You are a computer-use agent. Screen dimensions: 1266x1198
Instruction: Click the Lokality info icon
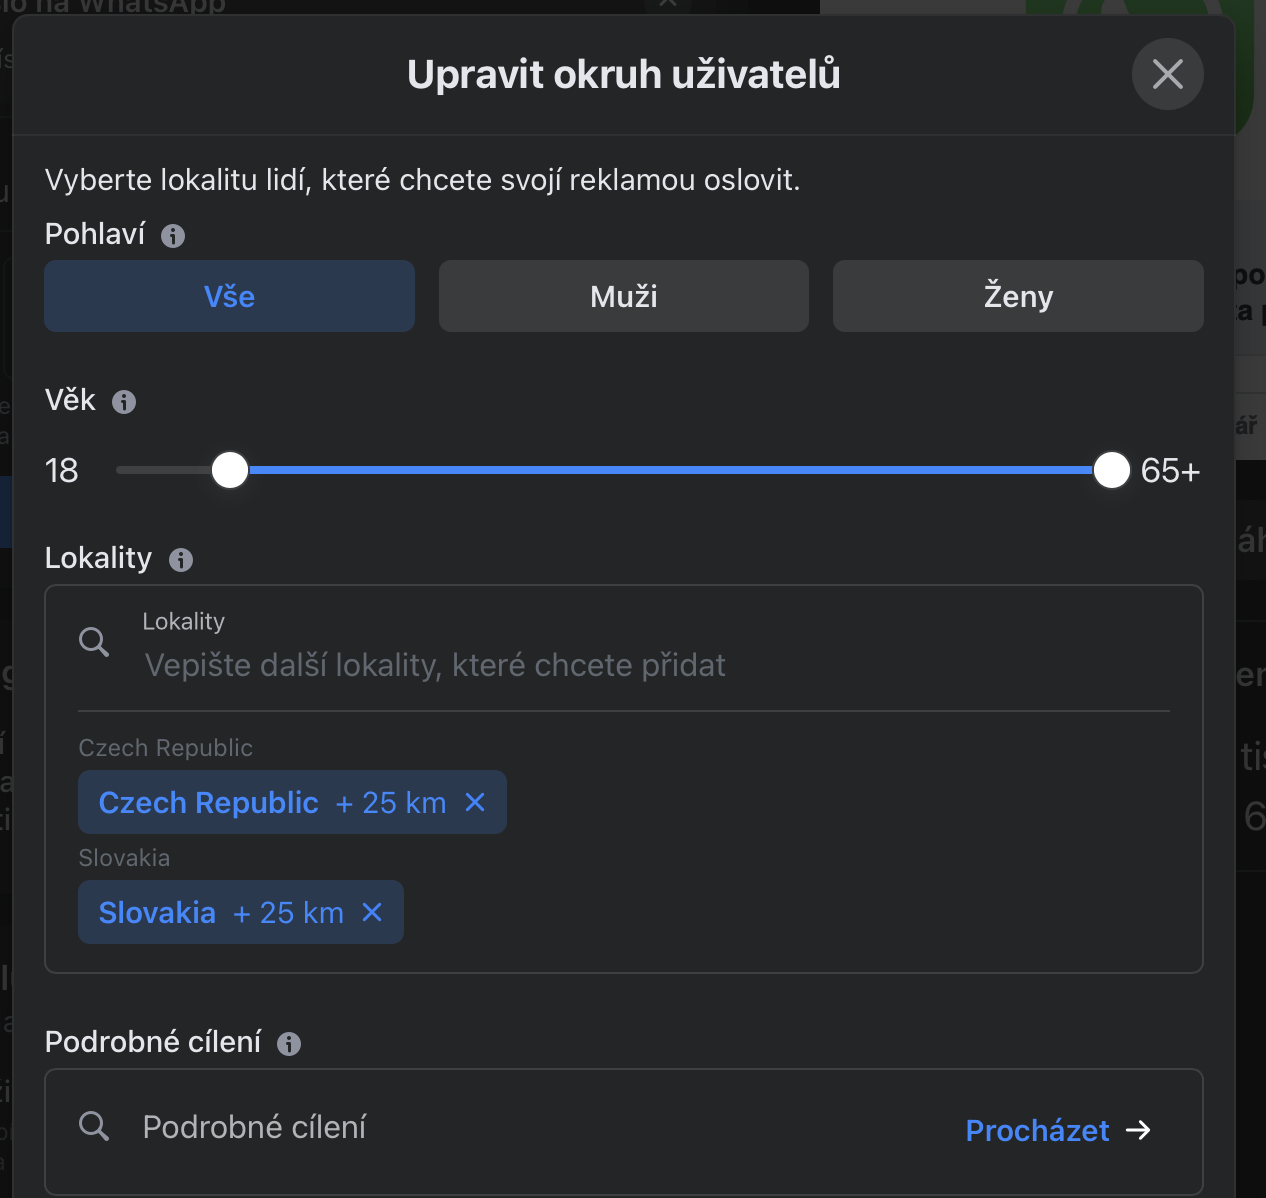coord(181,560)
